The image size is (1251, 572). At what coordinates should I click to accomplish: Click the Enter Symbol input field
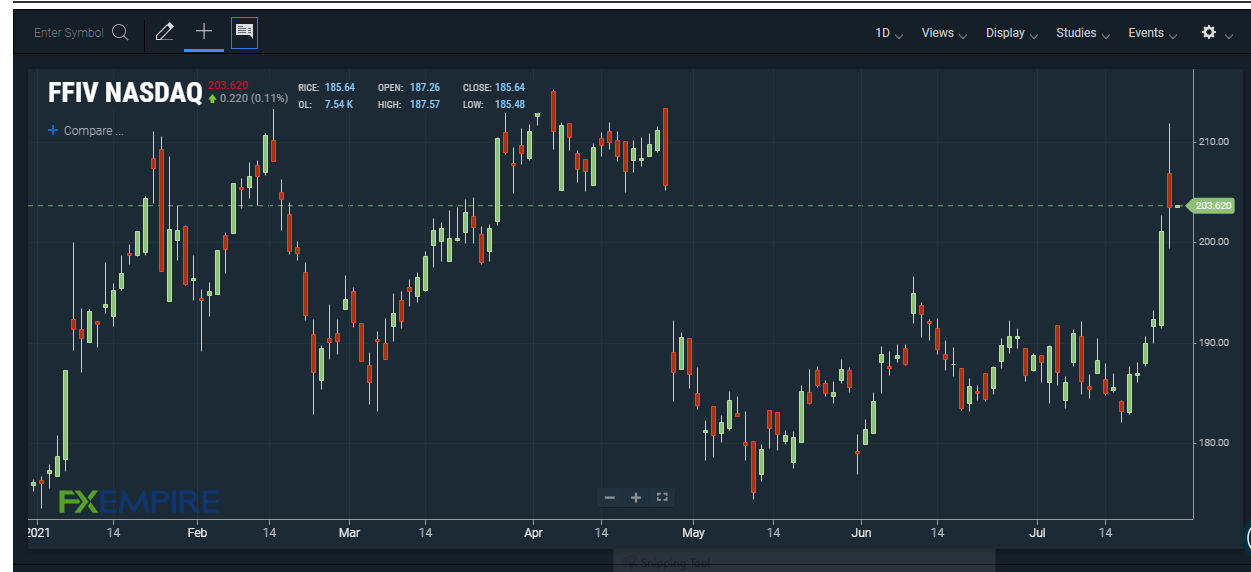tap(69, 33)
